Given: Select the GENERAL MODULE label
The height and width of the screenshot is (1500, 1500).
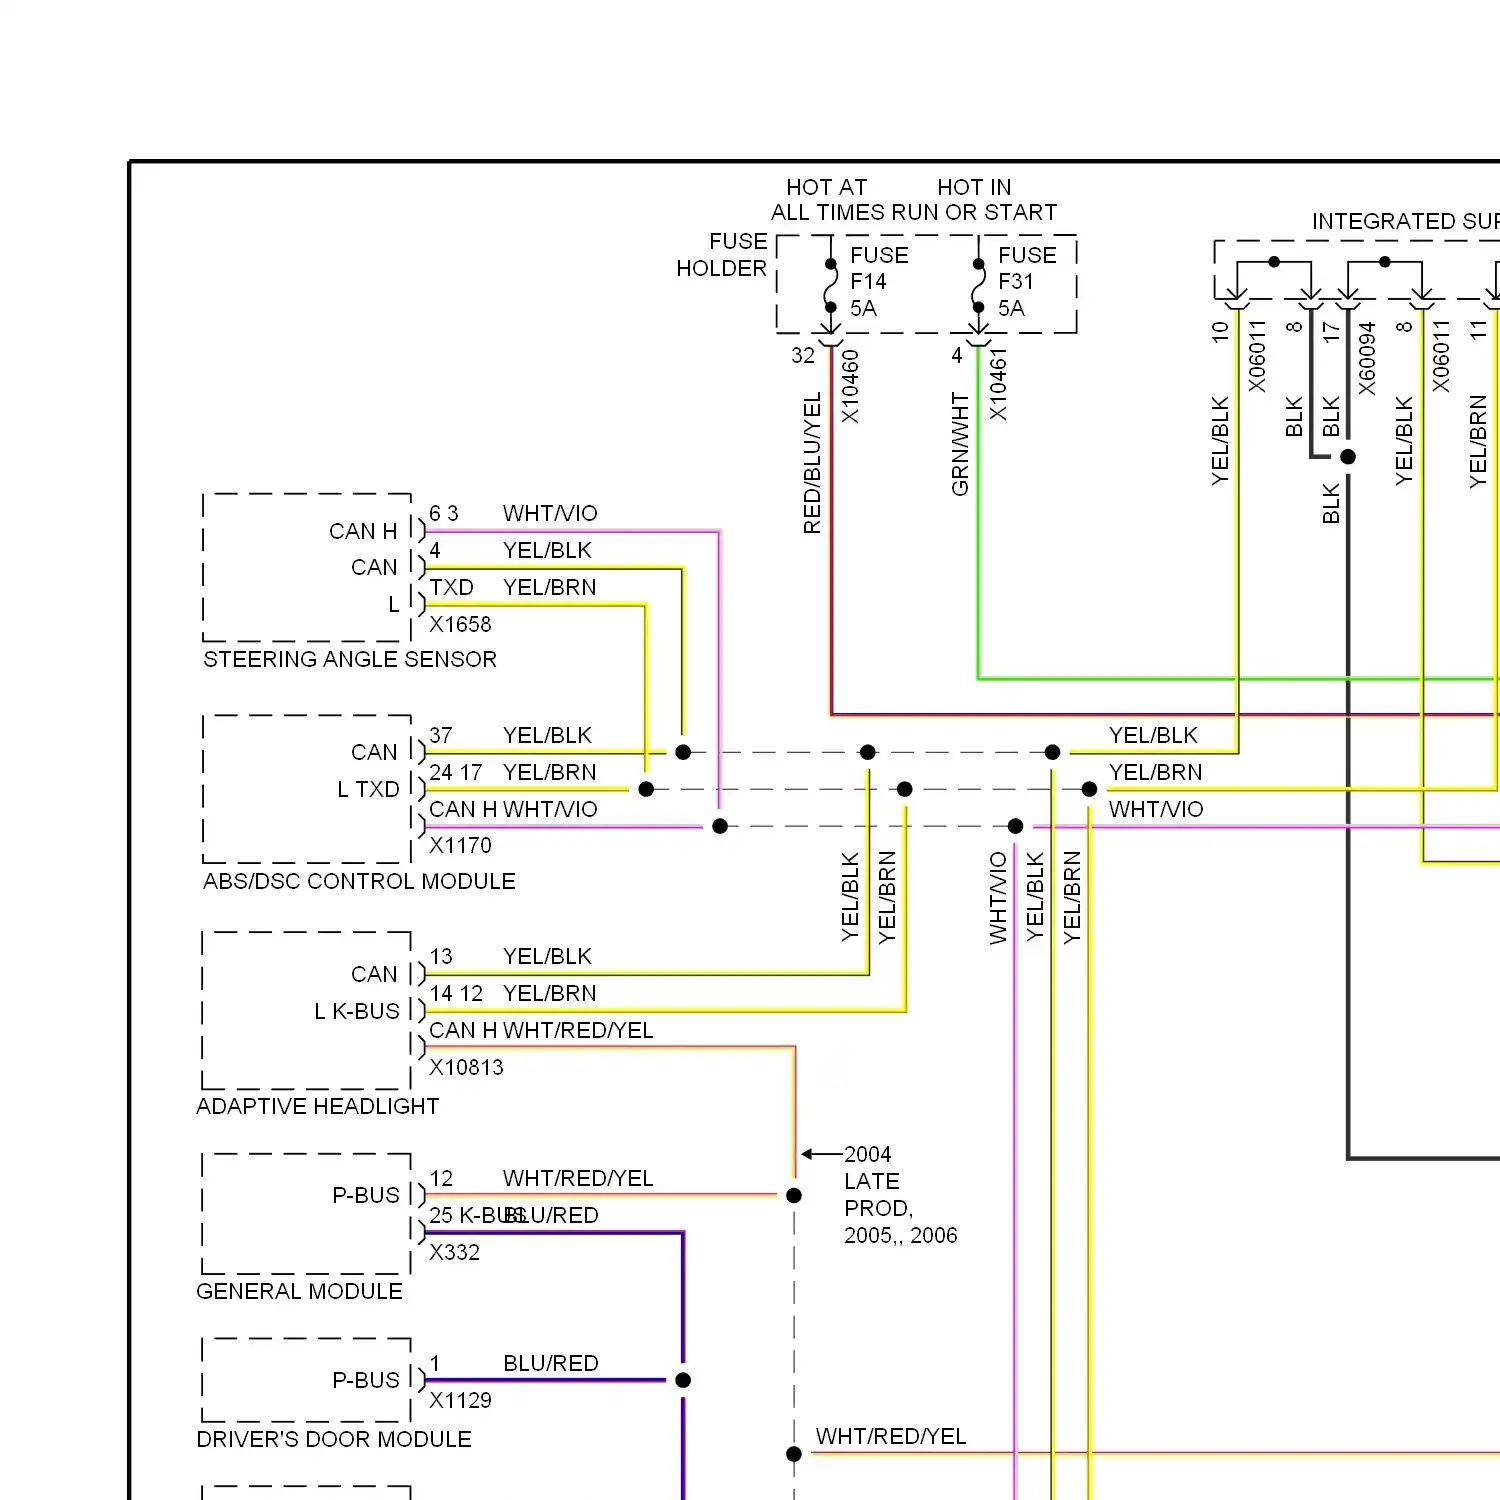Looking at the screenshot, I should pos(299,1291).
